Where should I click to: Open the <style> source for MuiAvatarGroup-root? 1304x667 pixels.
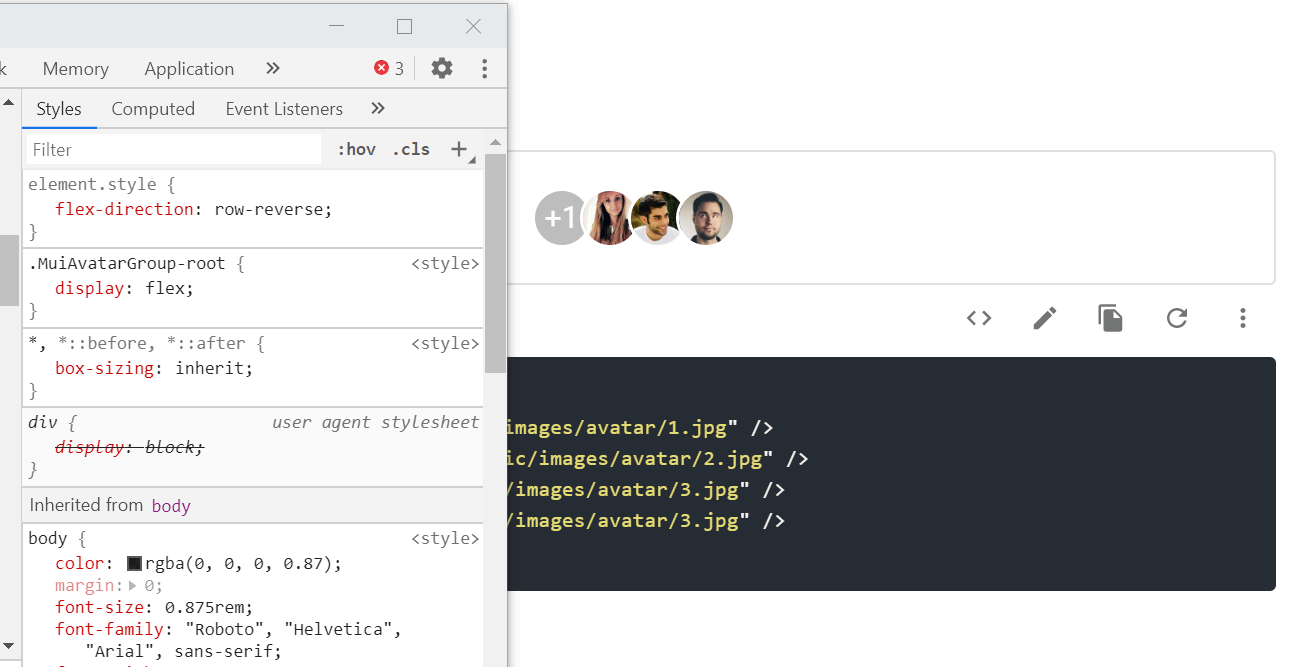[x=444, y=262]
